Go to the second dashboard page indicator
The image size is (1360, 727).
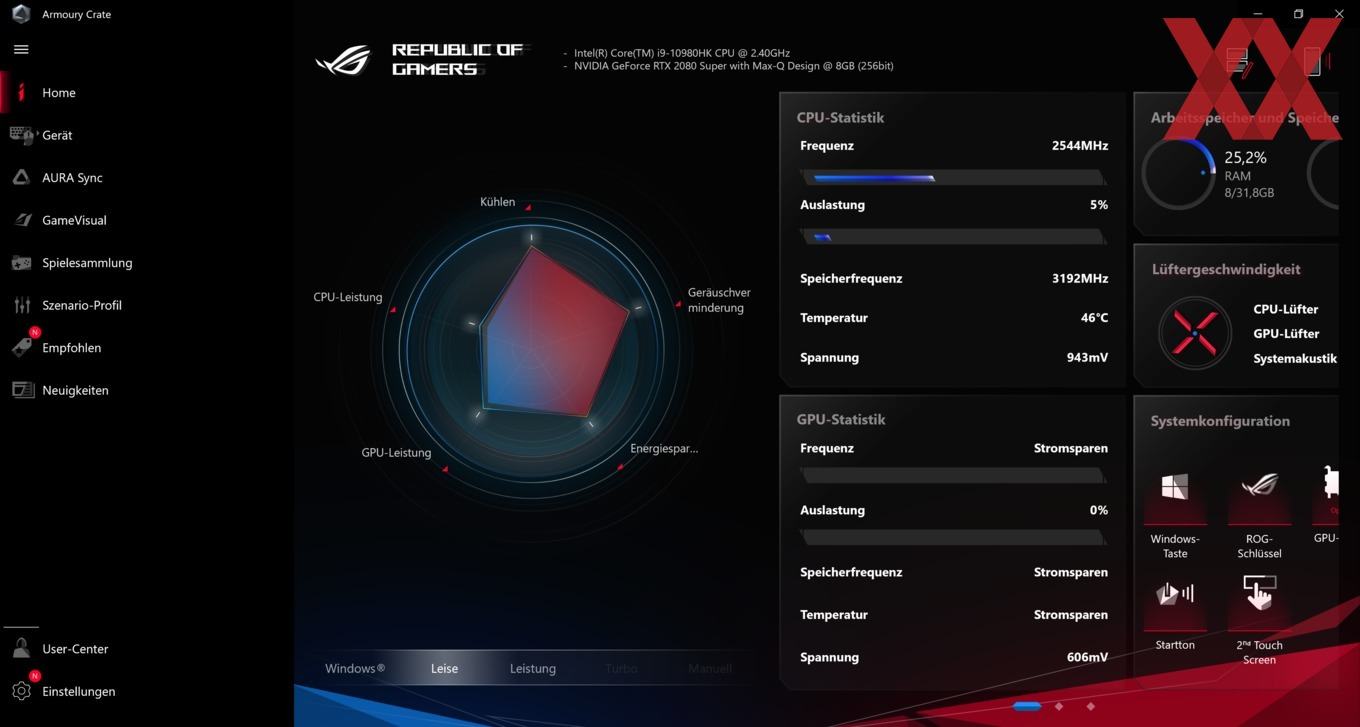[x=1060, y=706]
